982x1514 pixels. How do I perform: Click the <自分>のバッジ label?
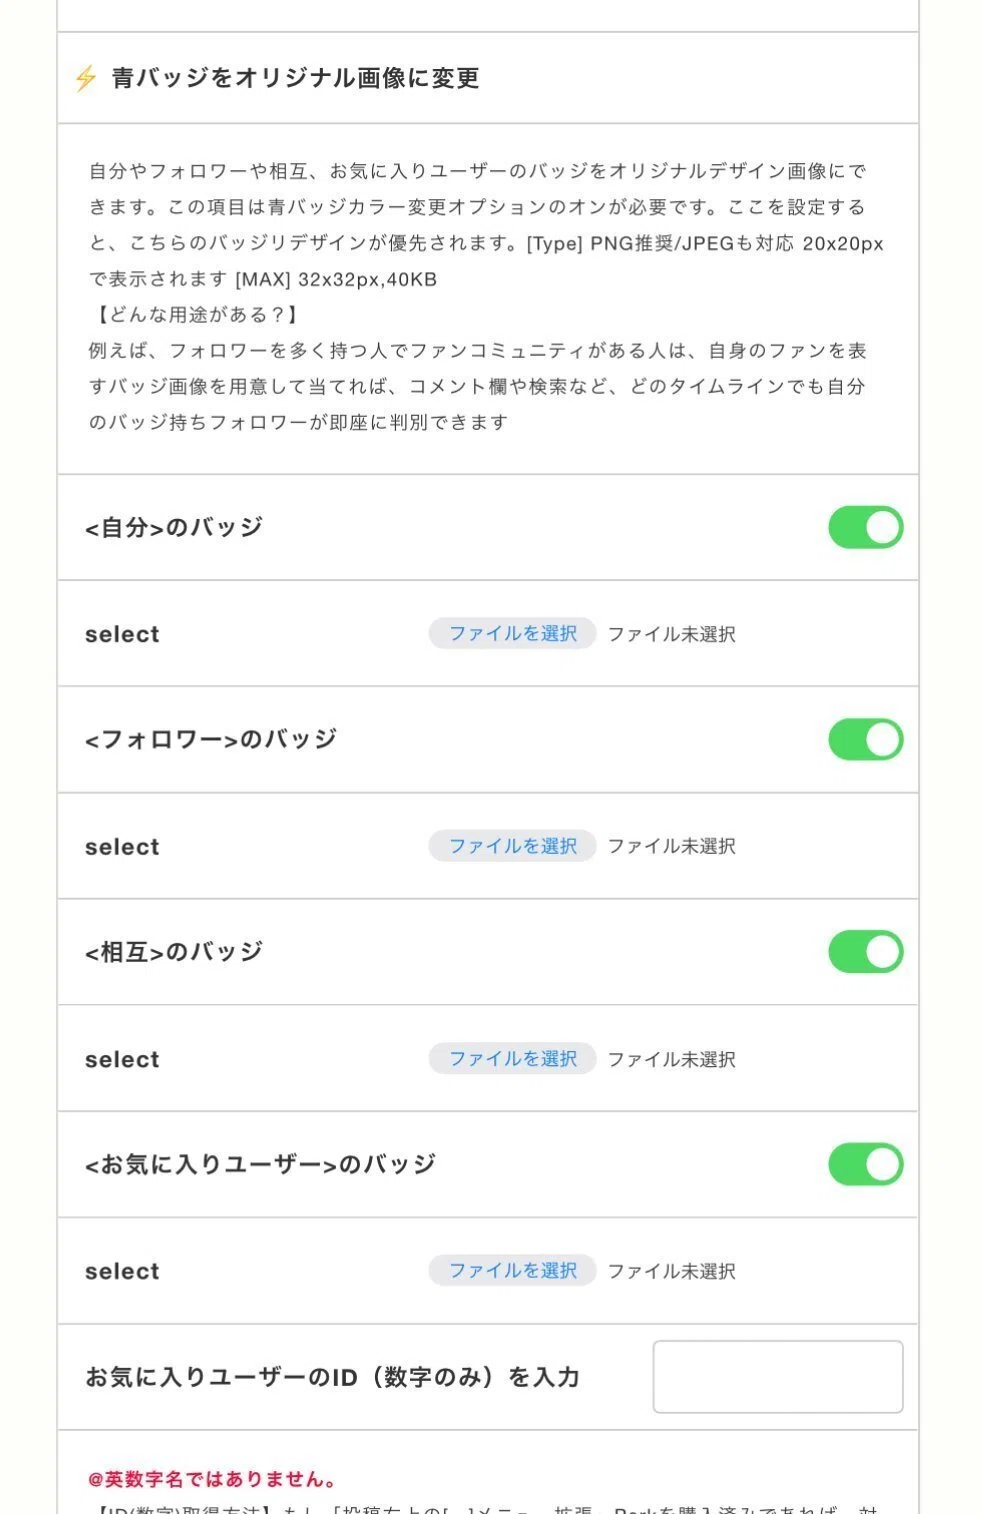pyautogui.click(x=174, y=527)
